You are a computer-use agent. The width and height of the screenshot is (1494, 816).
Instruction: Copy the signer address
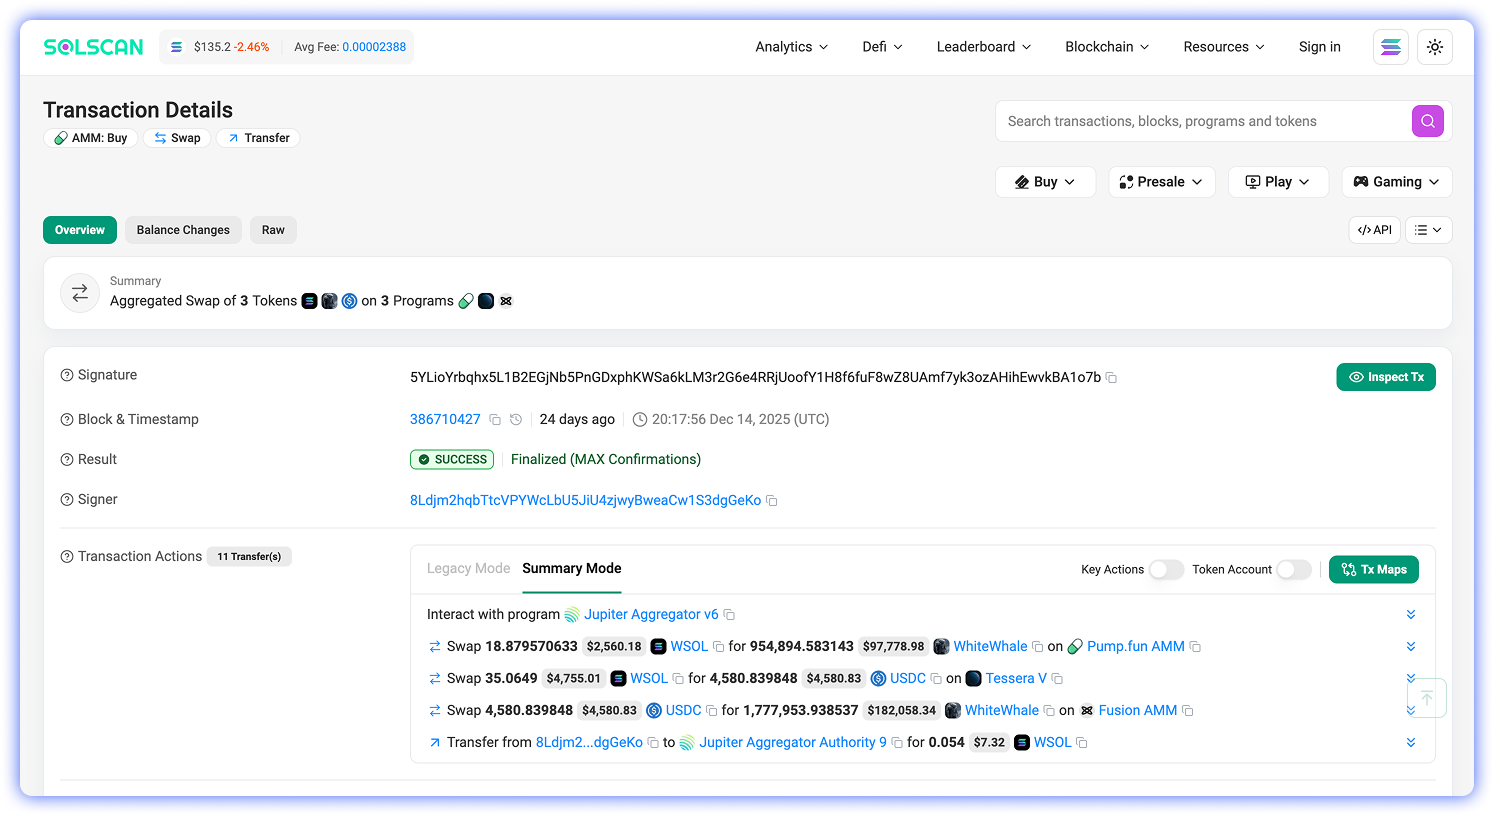tap(772, 501)
